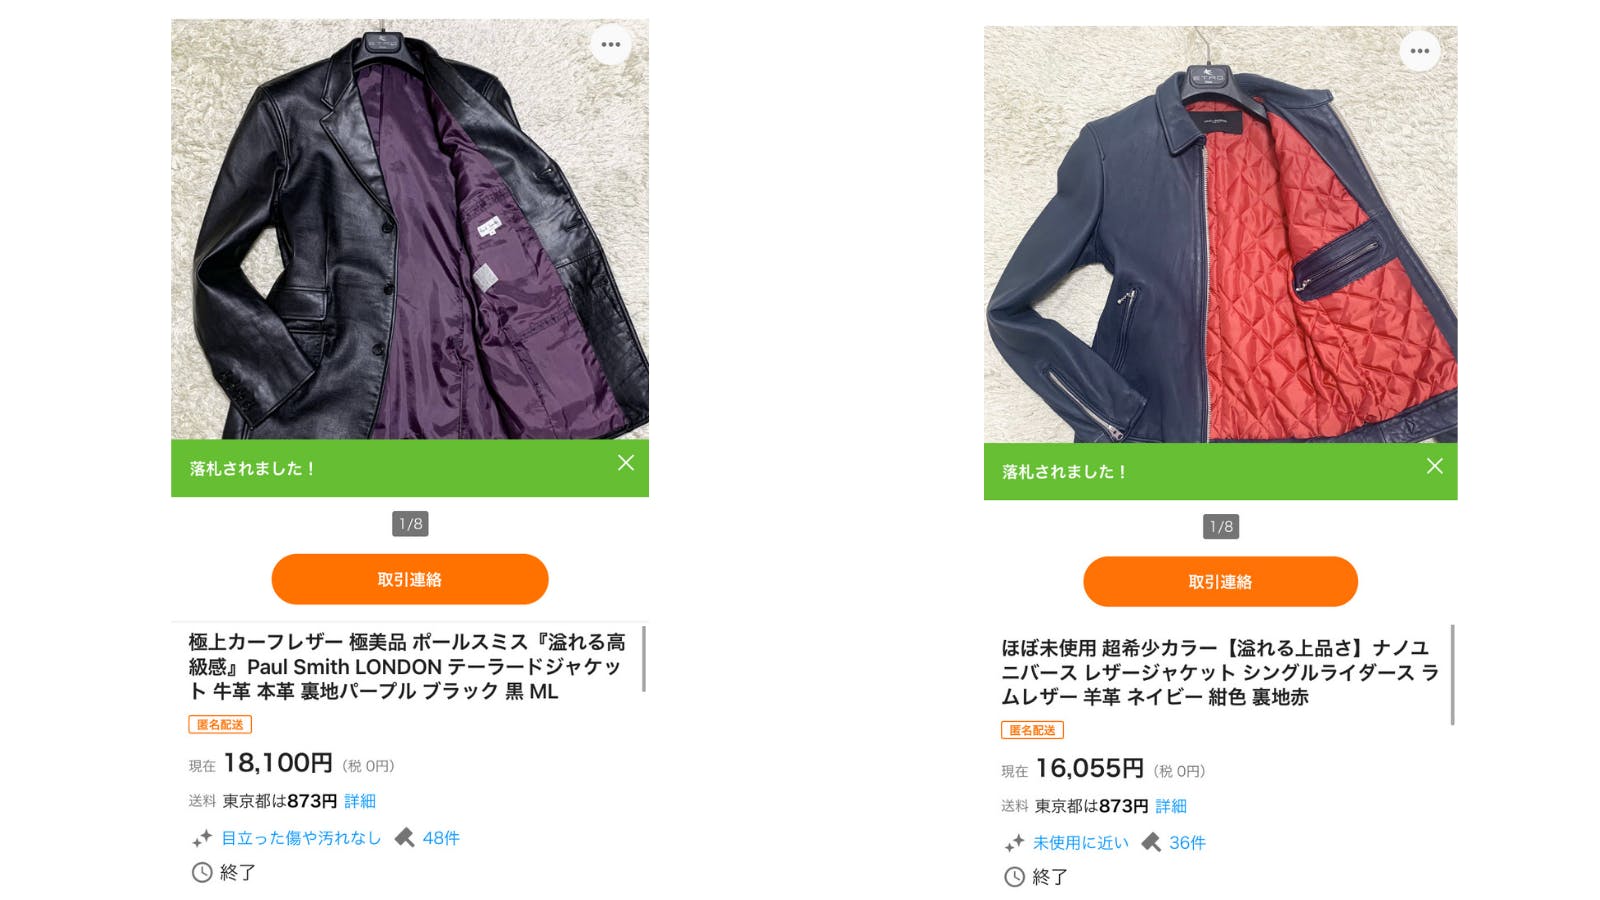Tap 取引連絡 button for Paul Smith jacket
Viewport: 1600px width, 900px height.
410,579
